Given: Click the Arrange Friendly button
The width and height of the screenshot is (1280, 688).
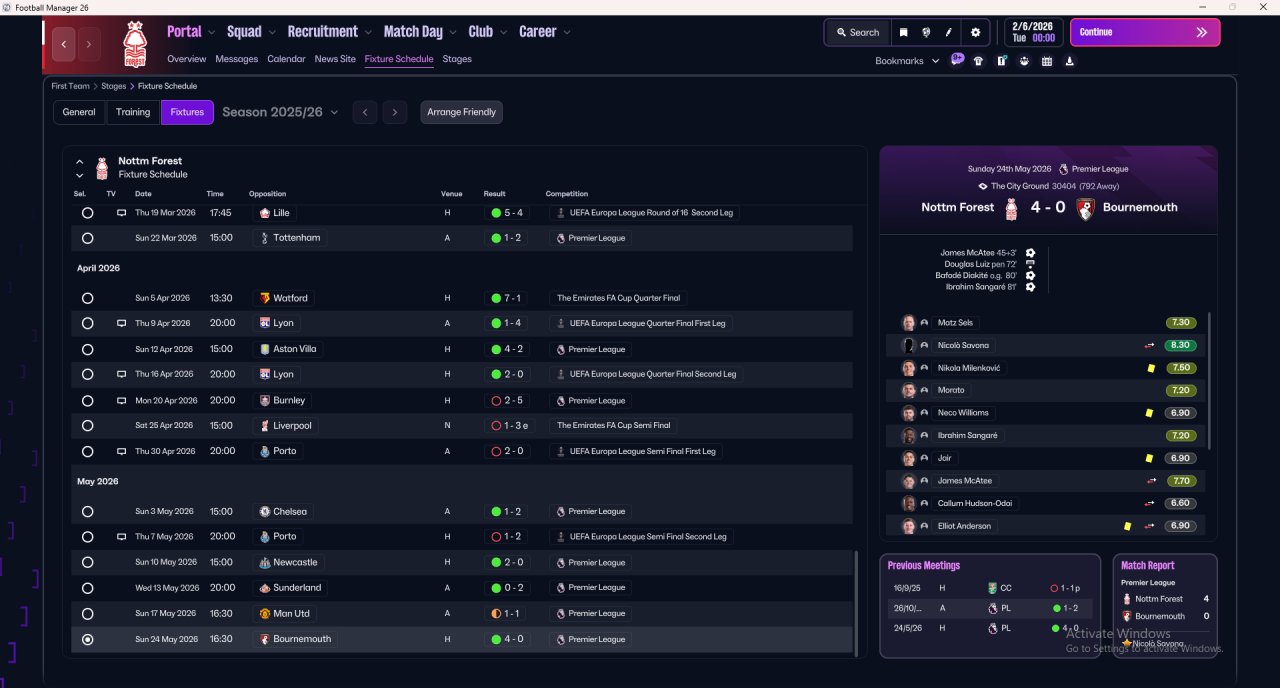Looking at the screenshot, I should (461, 112).
